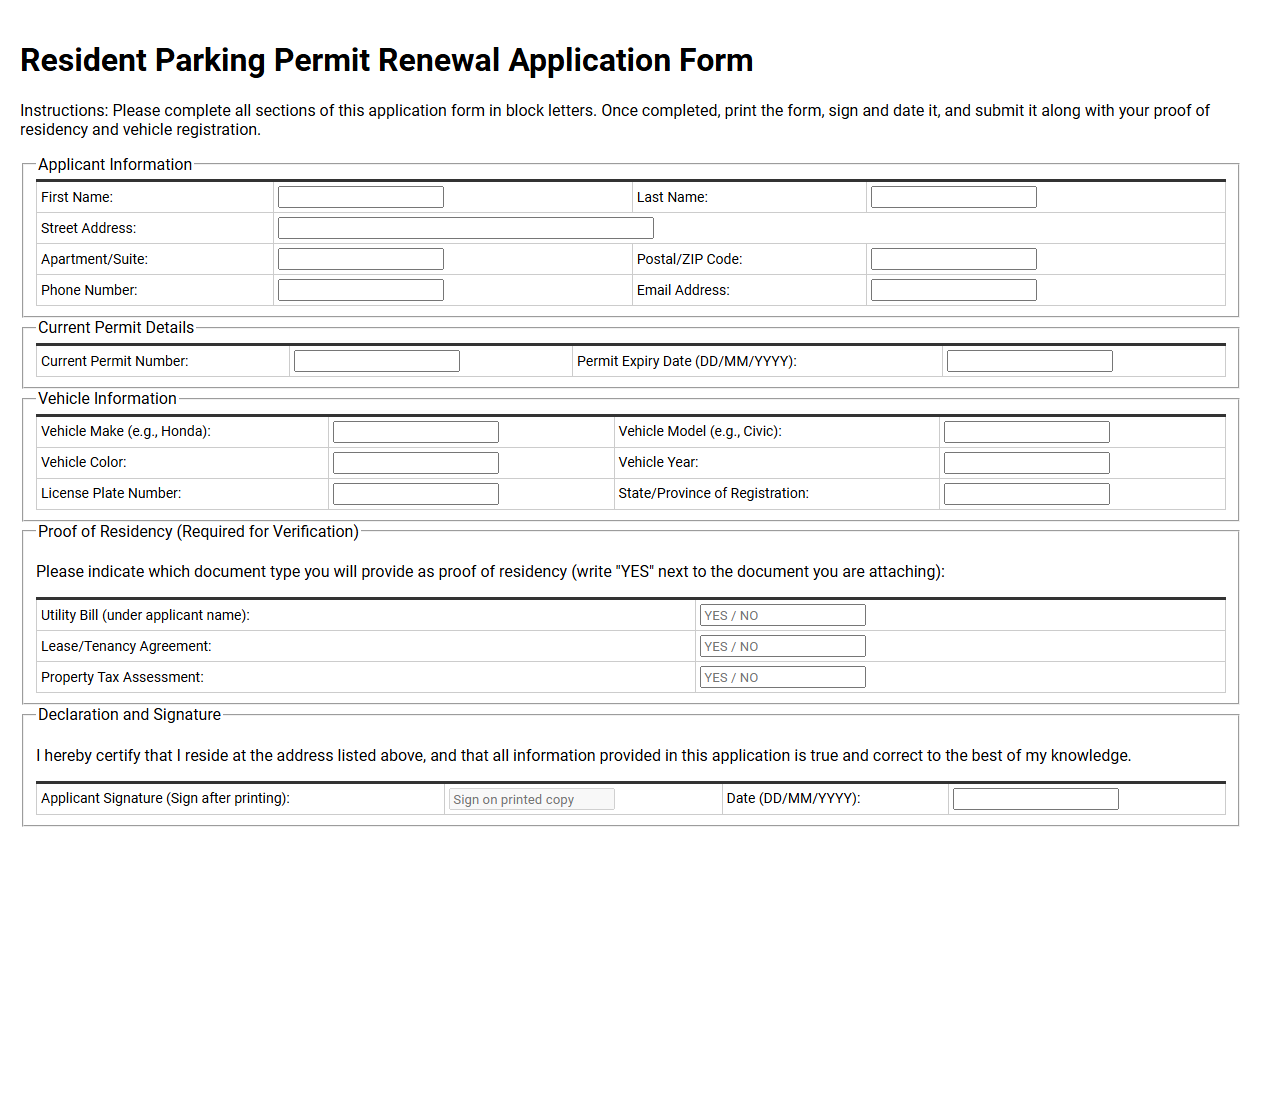
Task: Click the 'Please indicate which document type' text
Action: click(x=490, y=571)
